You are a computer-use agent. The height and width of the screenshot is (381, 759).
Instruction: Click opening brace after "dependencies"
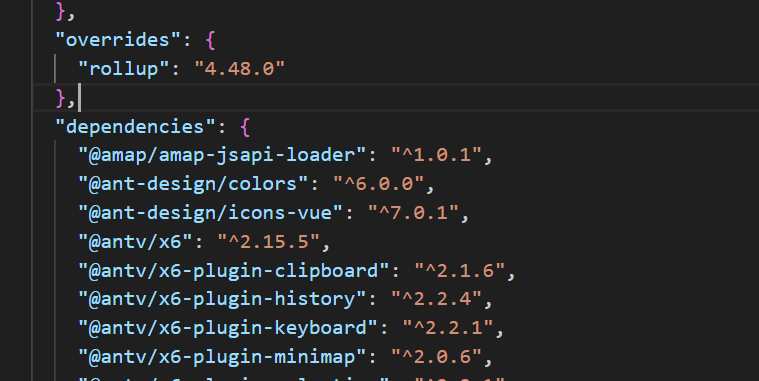coord(245,127)
